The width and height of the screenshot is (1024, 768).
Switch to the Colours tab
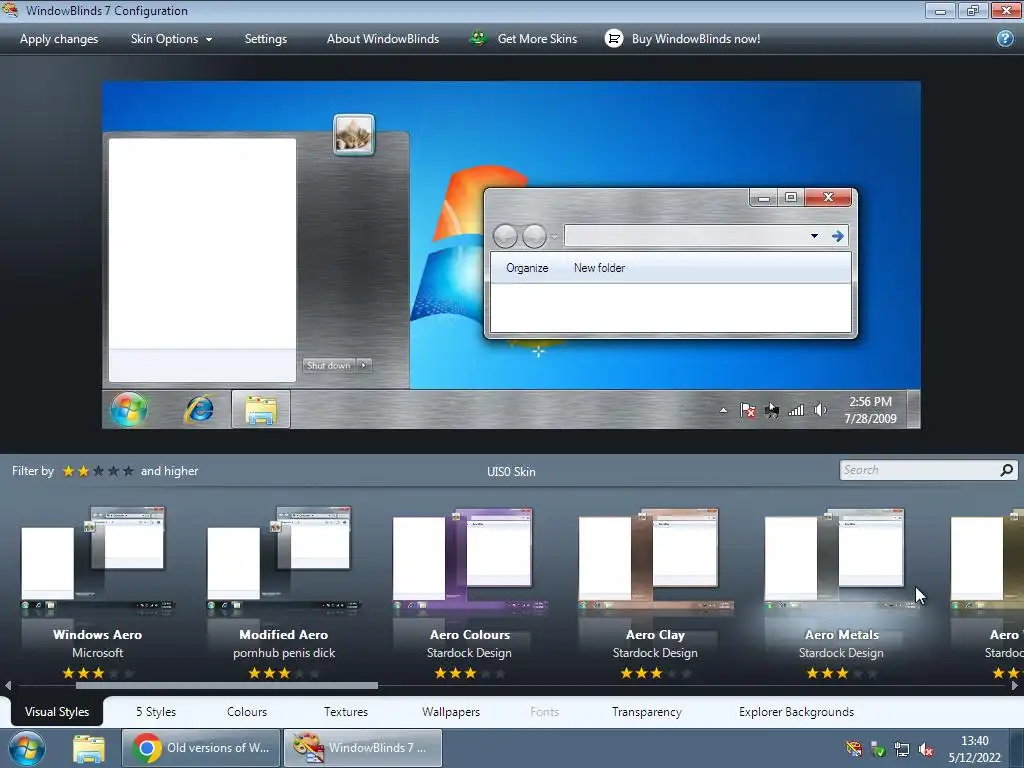pos(247,712)
